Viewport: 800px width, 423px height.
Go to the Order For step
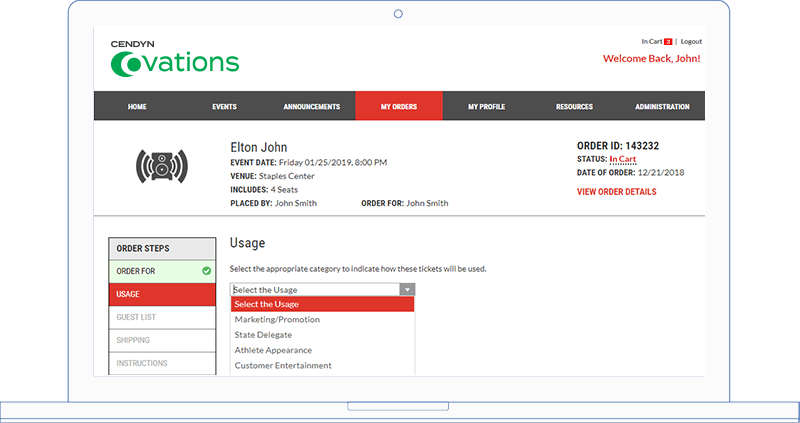(x=162, y=271)
